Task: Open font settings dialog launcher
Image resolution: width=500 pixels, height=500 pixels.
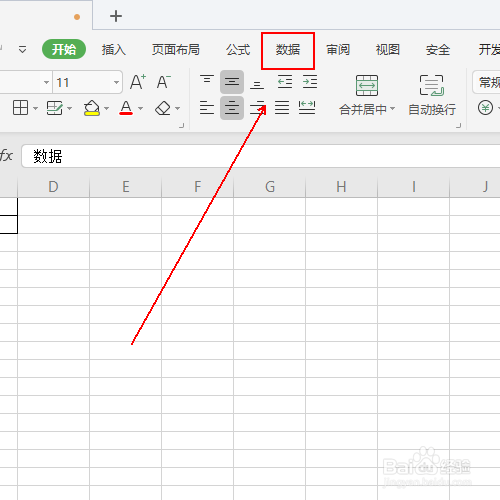Action: coord(182,126)
